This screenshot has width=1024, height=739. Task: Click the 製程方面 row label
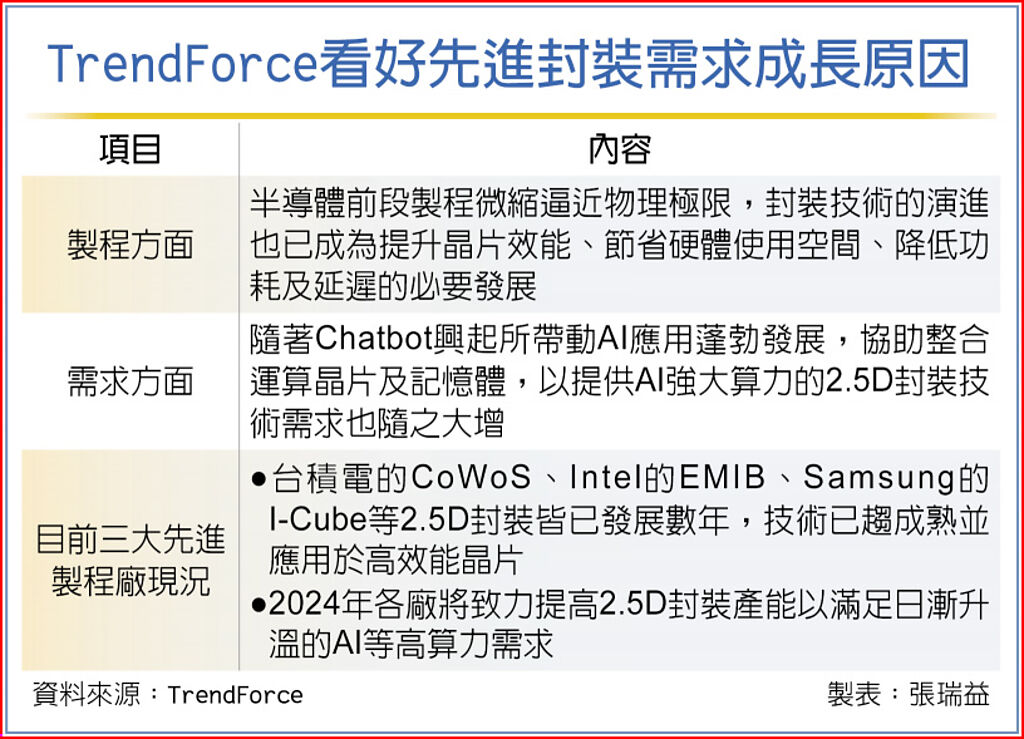tap(130, 245)
